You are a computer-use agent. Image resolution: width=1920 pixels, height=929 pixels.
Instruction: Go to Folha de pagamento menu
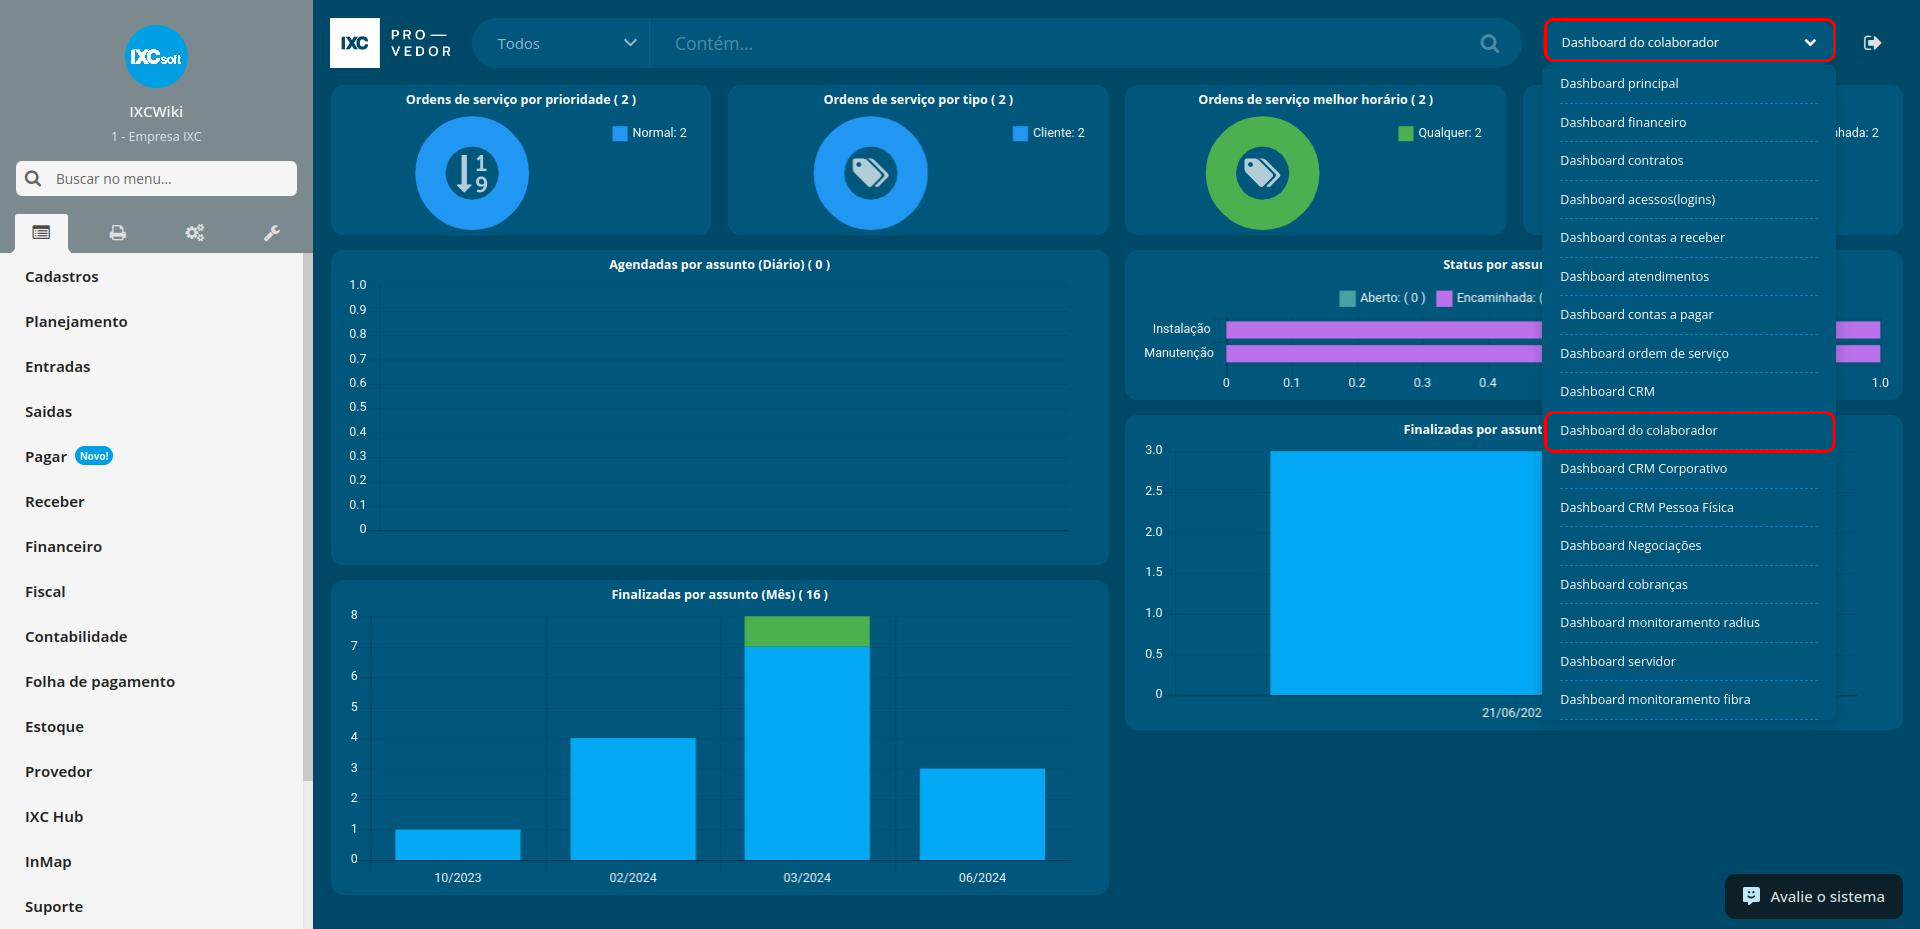pyautogui.click(x=100, y=682)
